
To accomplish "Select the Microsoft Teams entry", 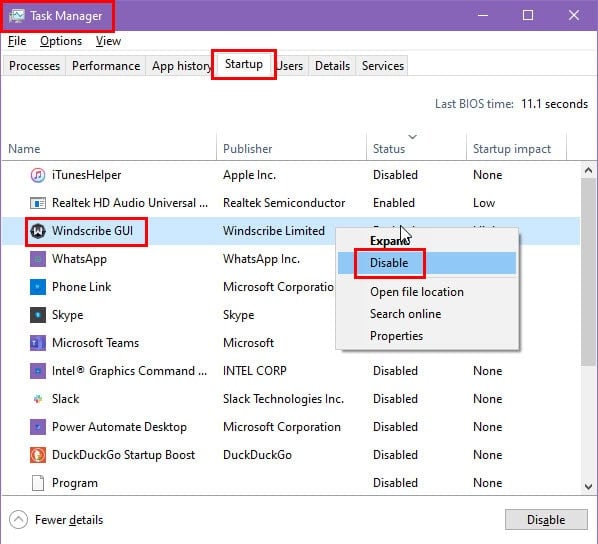I will (95, 343).
